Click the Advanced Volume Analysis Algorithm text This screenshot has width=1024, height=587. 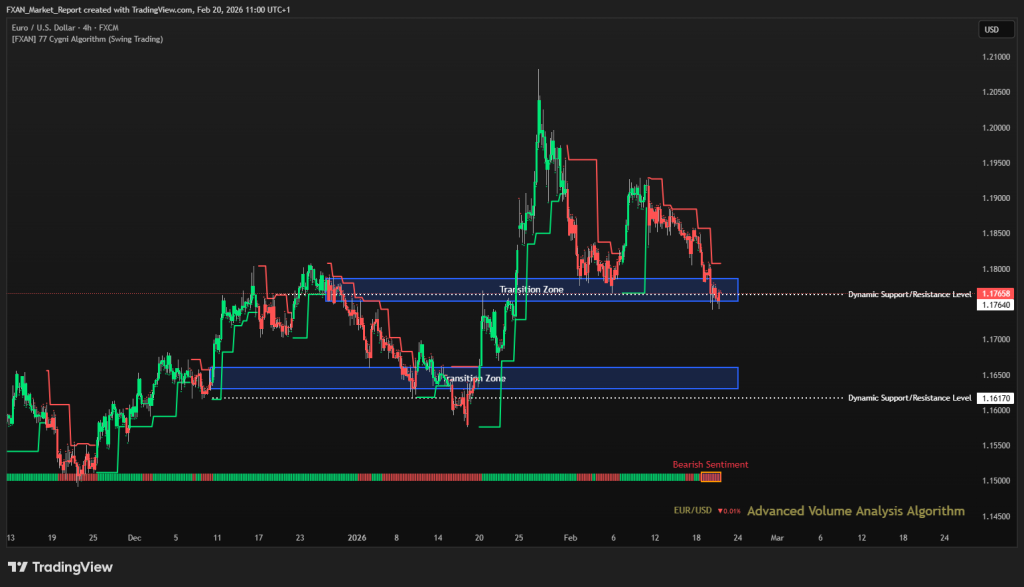click(855, 511)
